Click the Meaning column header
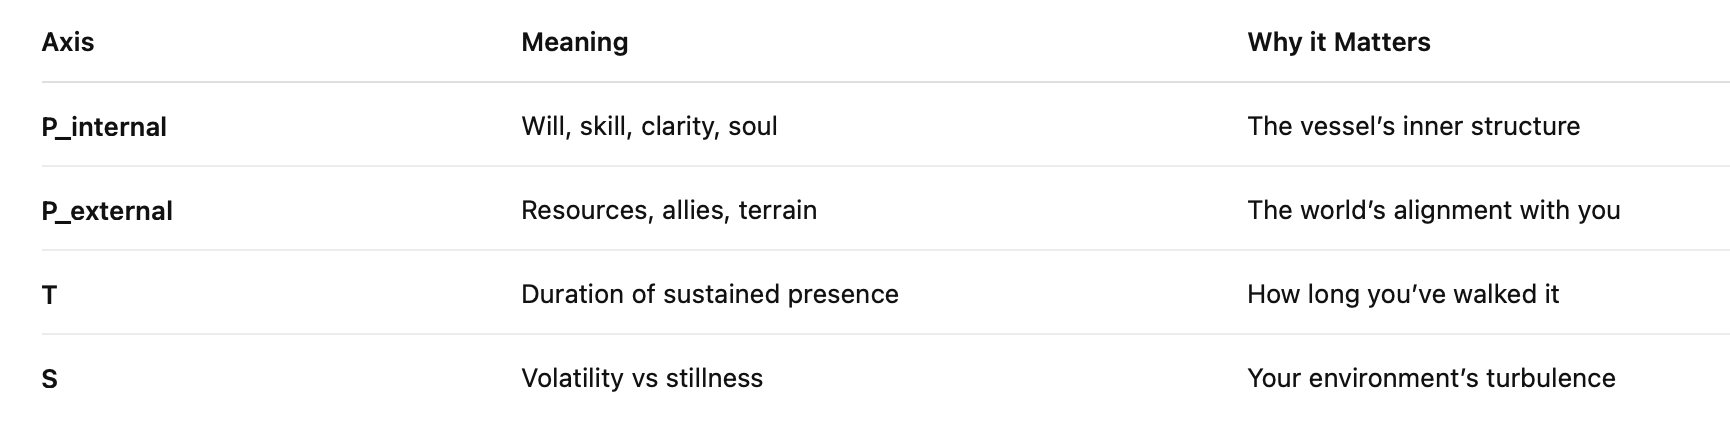 coord(574,42)
